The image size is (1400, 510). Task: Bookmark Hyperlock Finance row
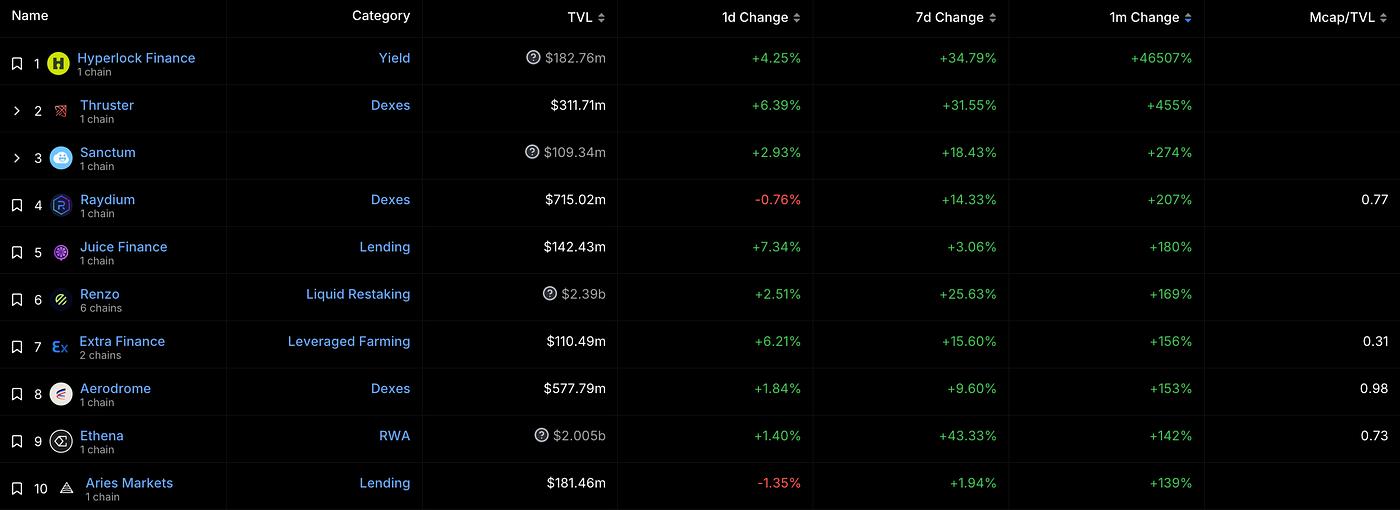(x=17, y=64)
